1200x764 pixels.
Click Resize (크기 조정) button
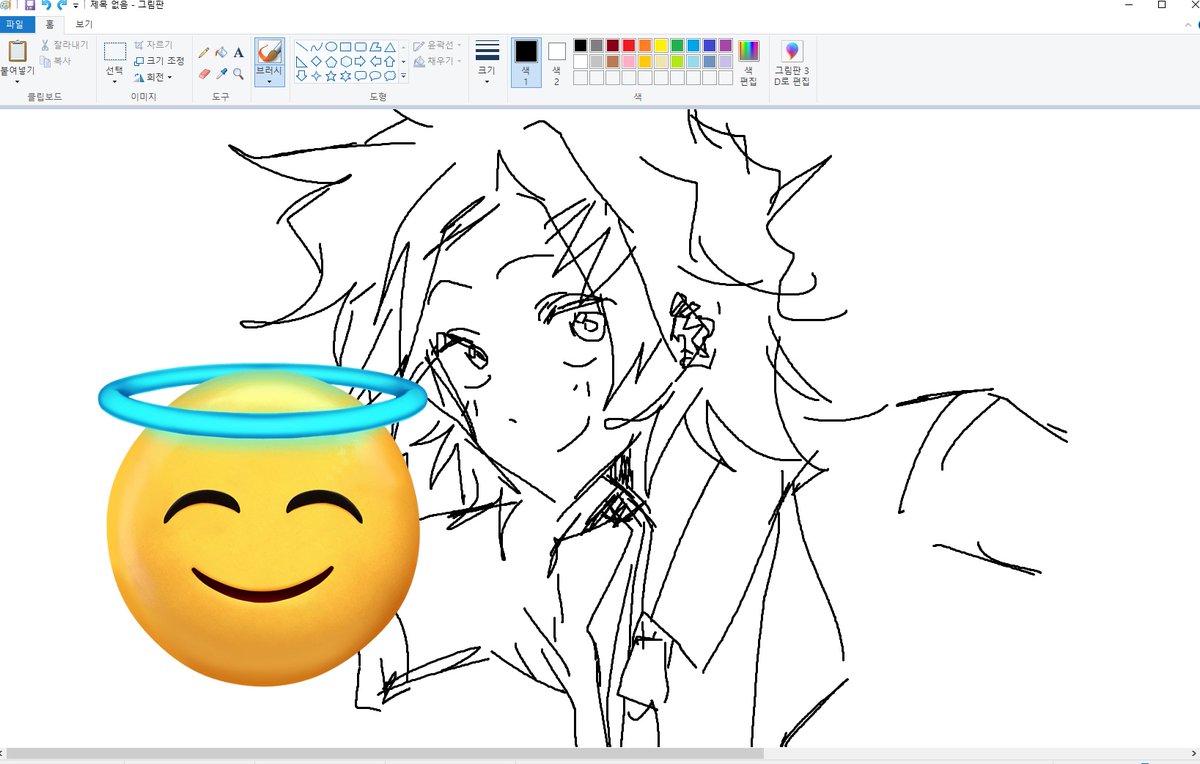159,61
